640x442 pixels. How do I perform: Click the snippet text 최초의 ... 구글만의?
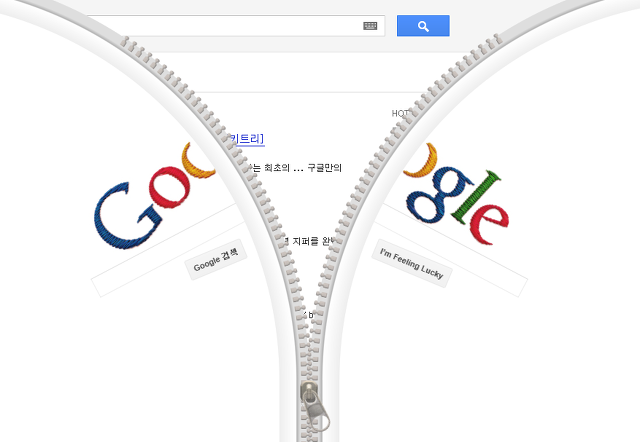[303, 168]
